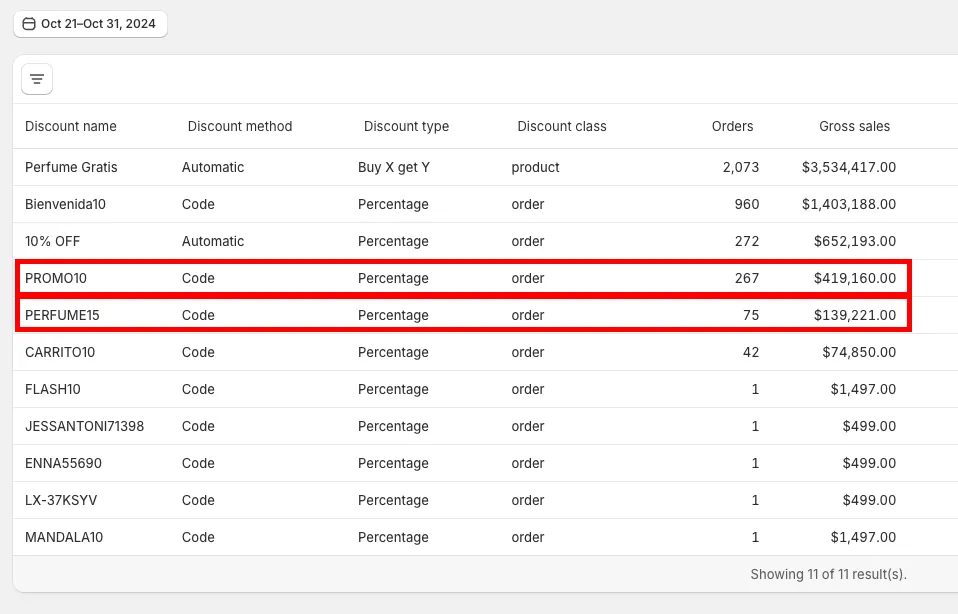Select the FLASH10 discount entry
The height and width of the screenshot is (614, 958).
53,389
